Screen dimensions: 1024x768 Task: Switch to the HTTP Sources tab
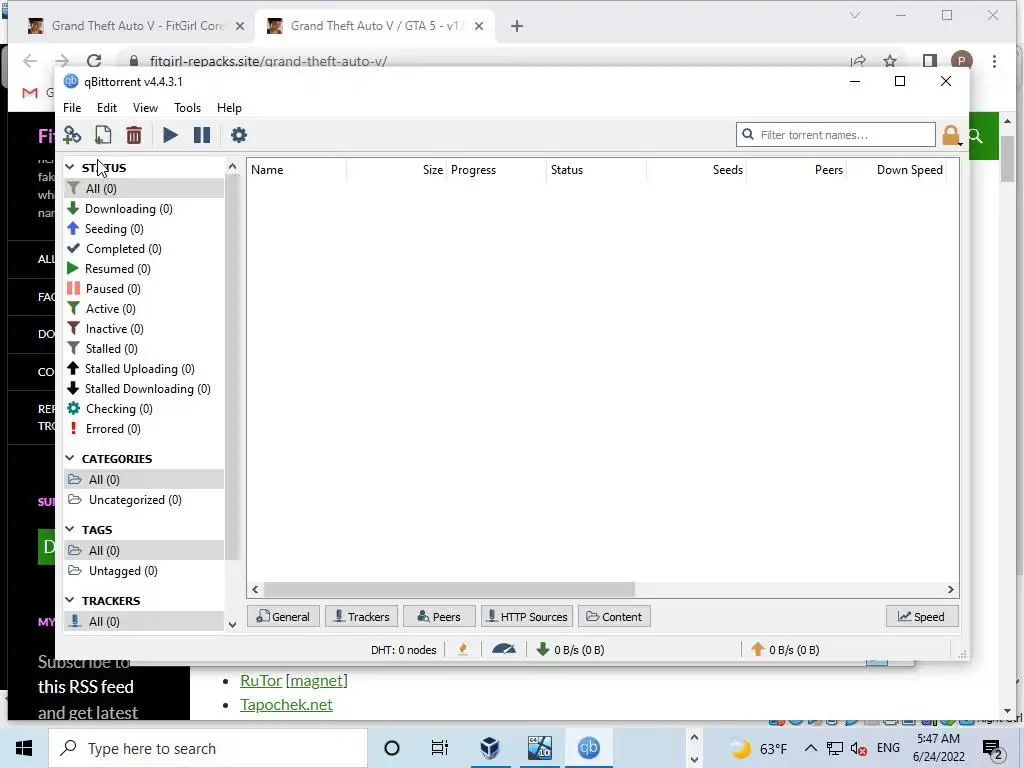pyautogui.click(x=528, y=616)
